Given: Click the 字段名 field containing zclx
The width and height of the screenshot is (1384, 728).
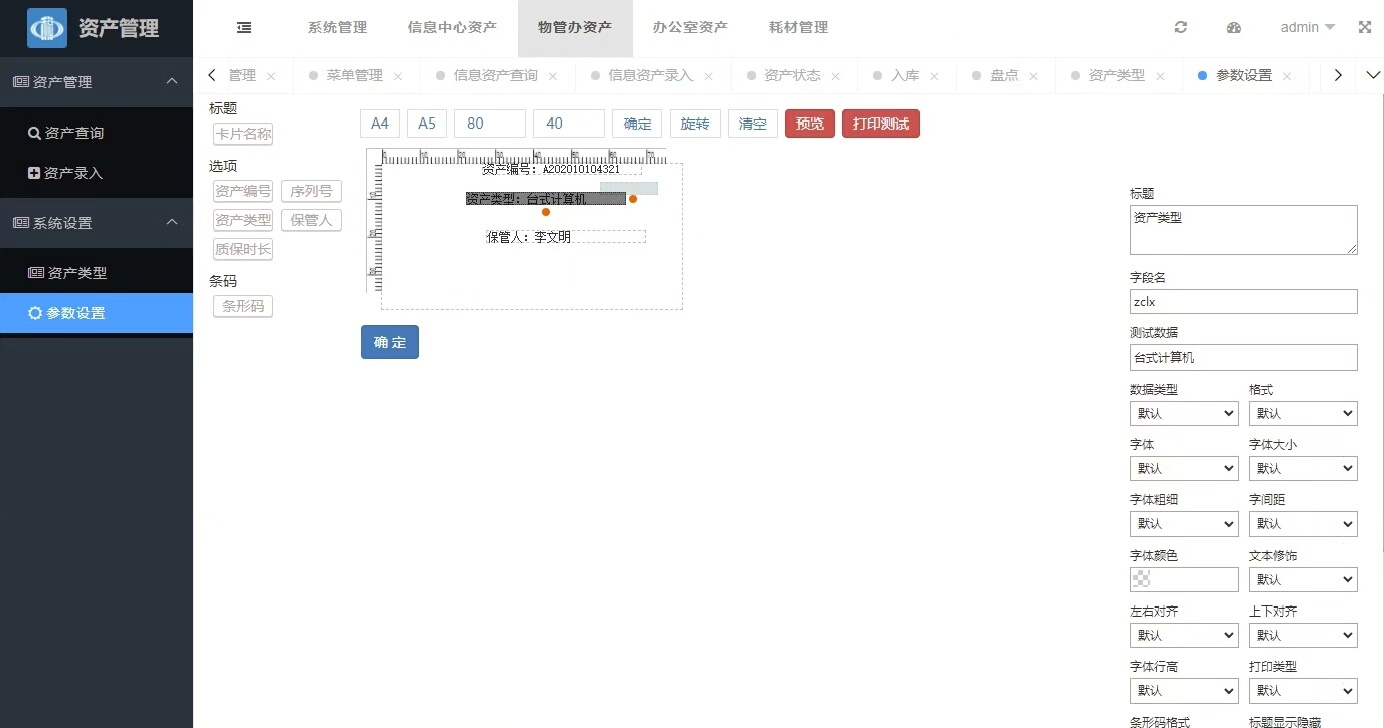Looking at the screenshot, I should tap(1244, 302).
